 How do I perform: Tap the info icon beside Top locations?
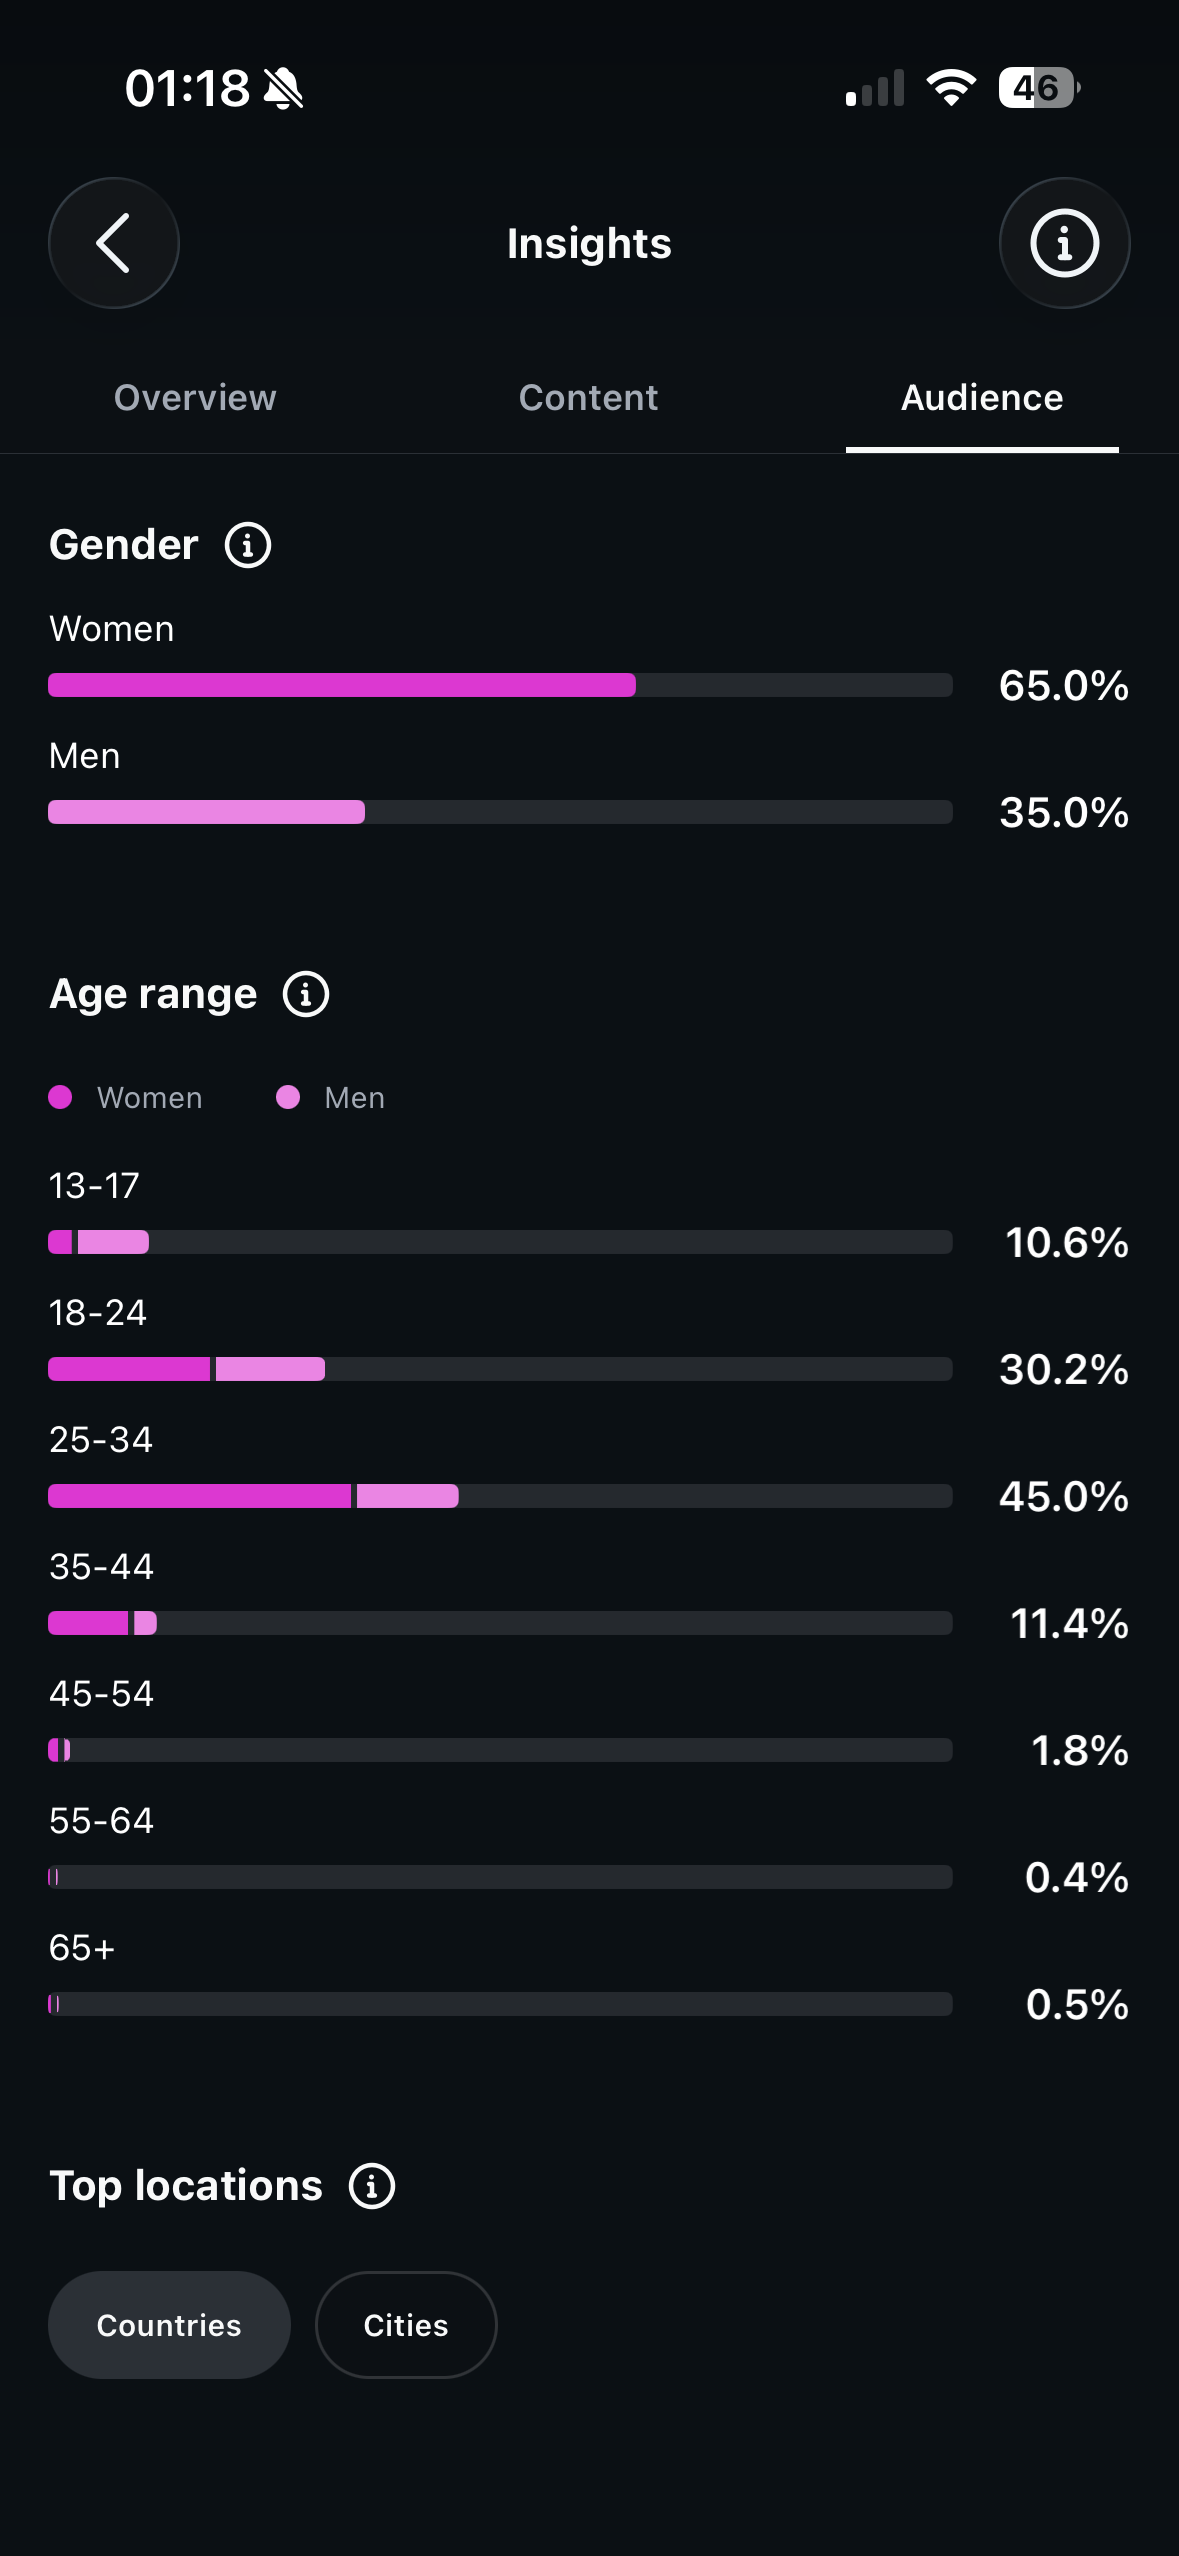(372, 2186)
